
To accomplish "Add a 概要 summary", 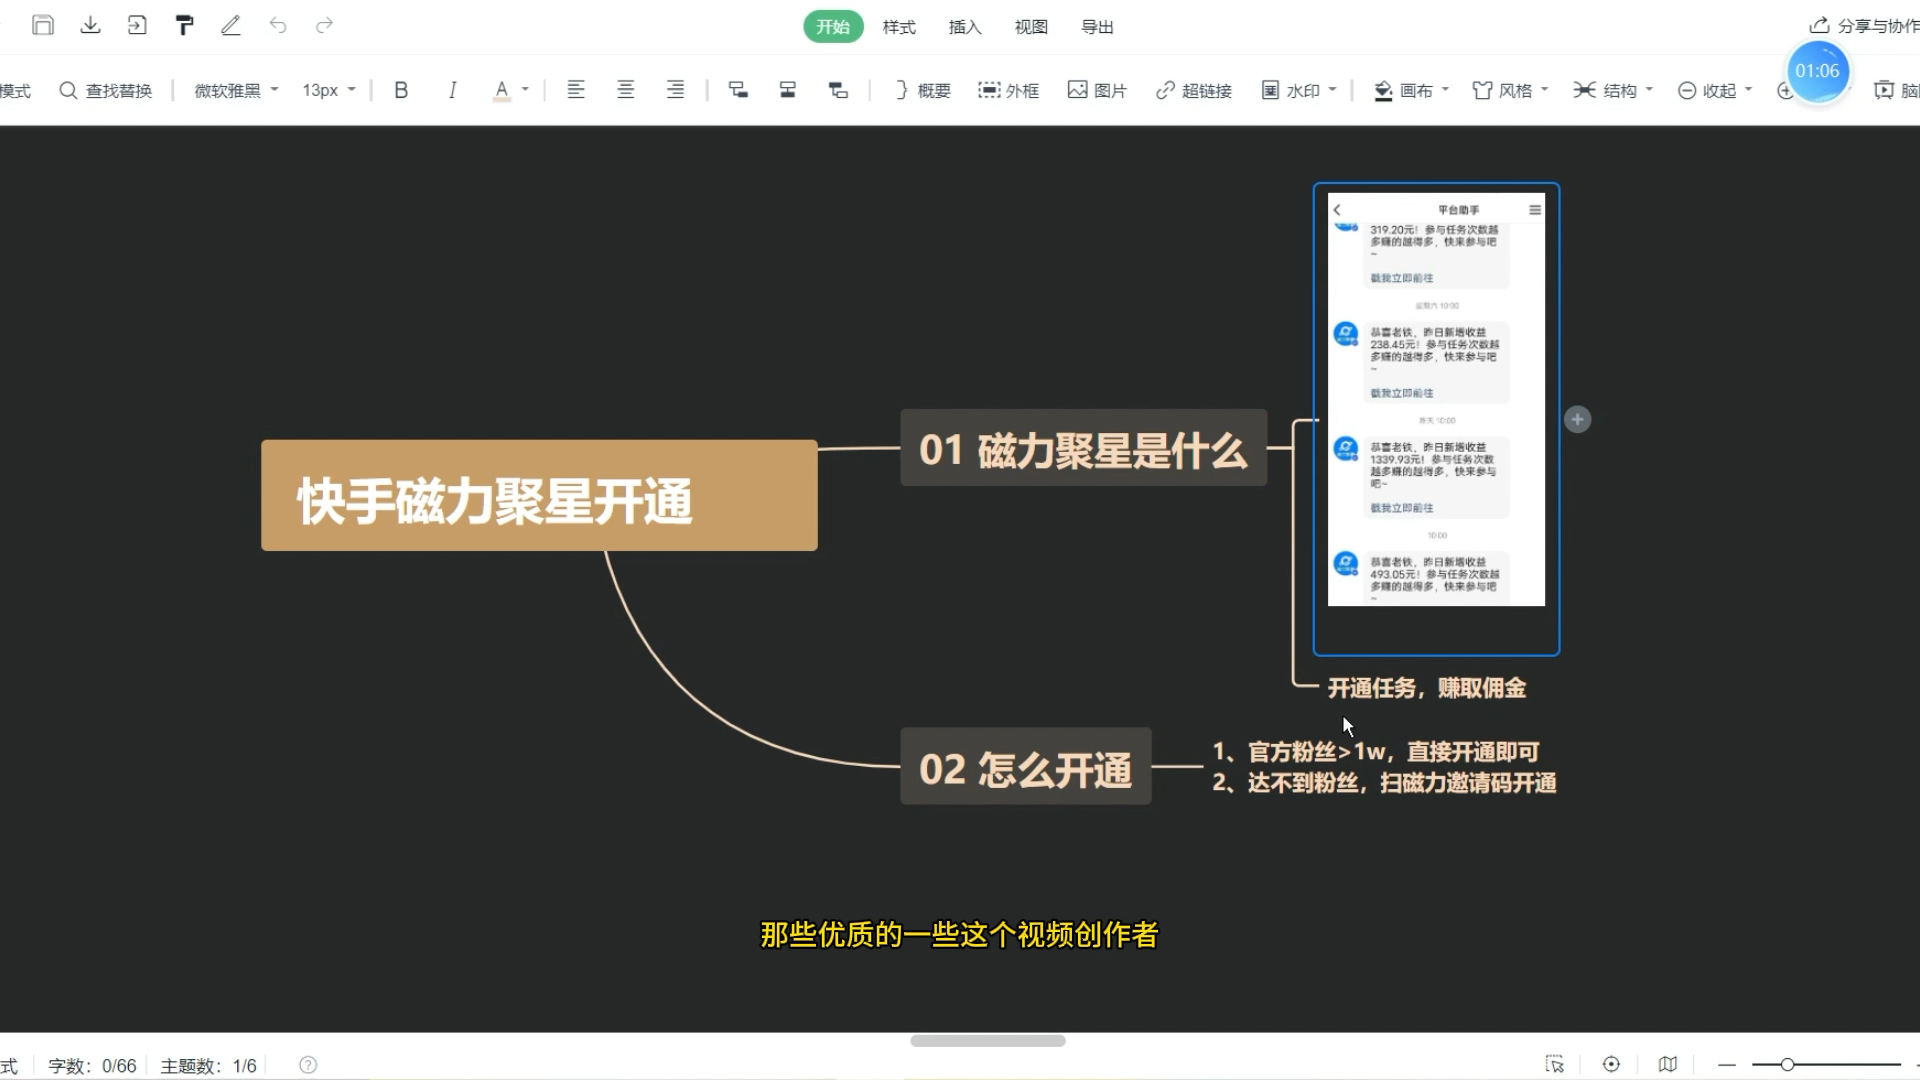I will tap(922, 90).
